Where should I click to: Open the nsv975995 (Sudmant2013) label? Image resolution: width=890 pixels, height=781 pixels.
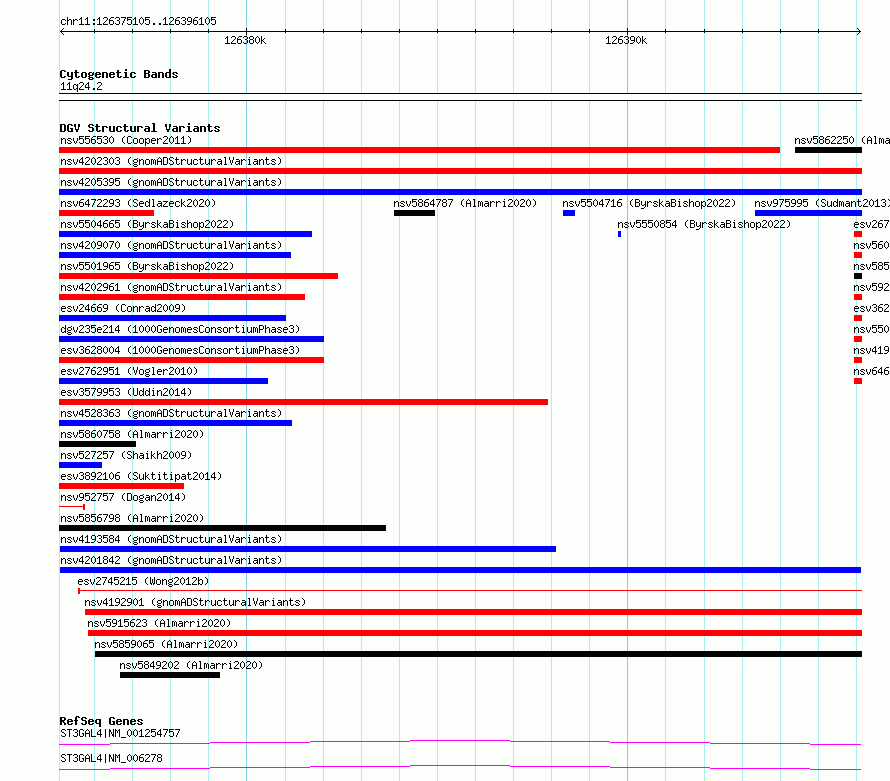click(x=822, y=203)
